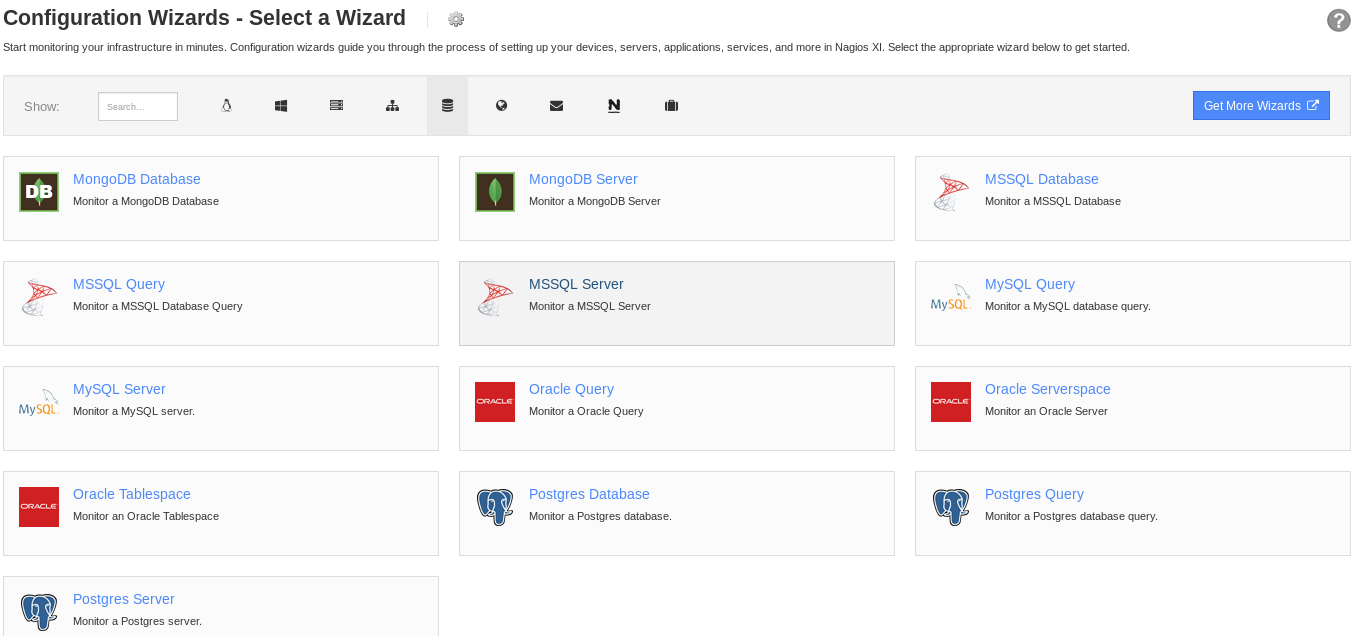Viewport: 1358px width, 636px height.
Task: Click the MySQL Query dolphin logo
Action: [951, 297]
